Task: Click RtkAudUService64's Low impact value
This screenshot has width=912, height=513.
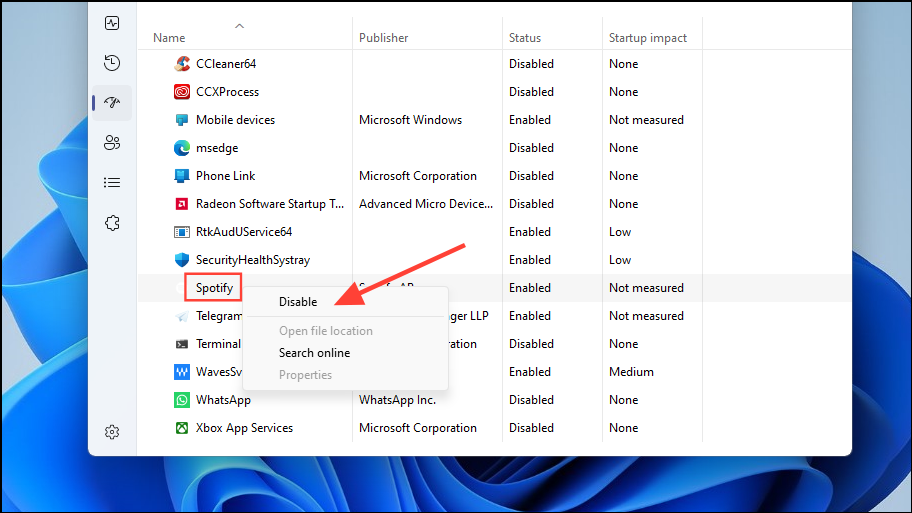Action: (620, 232)
